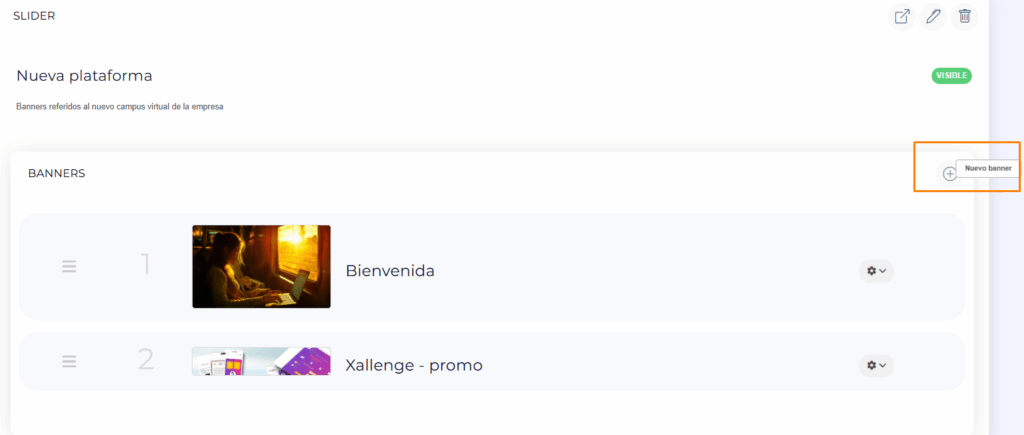Click the Nueva plataforma slider title
The height and width of the screenshot is (435, 1024).
(x=84, y=76)
